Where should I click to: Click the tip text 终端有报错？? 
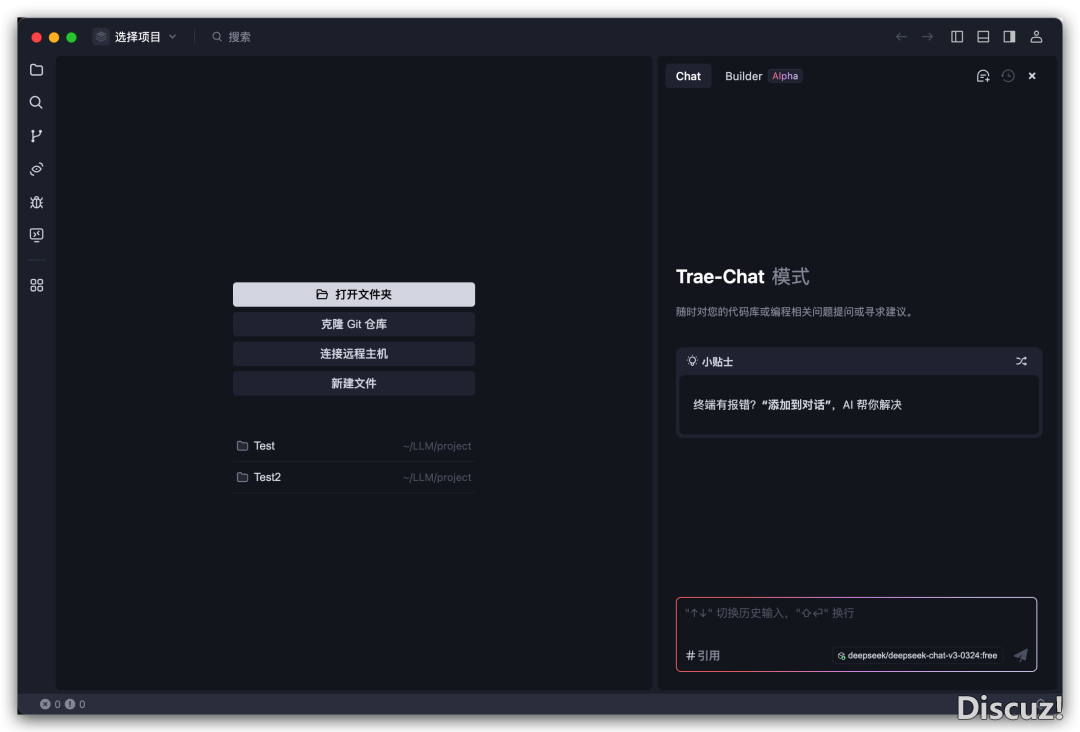[797, 404]
